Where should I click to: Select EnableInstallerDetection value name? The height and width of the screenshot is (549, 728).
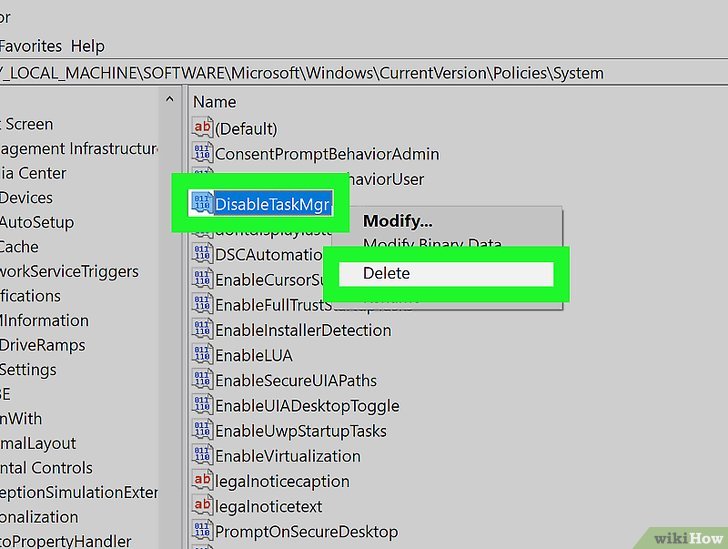pos(303,330)
